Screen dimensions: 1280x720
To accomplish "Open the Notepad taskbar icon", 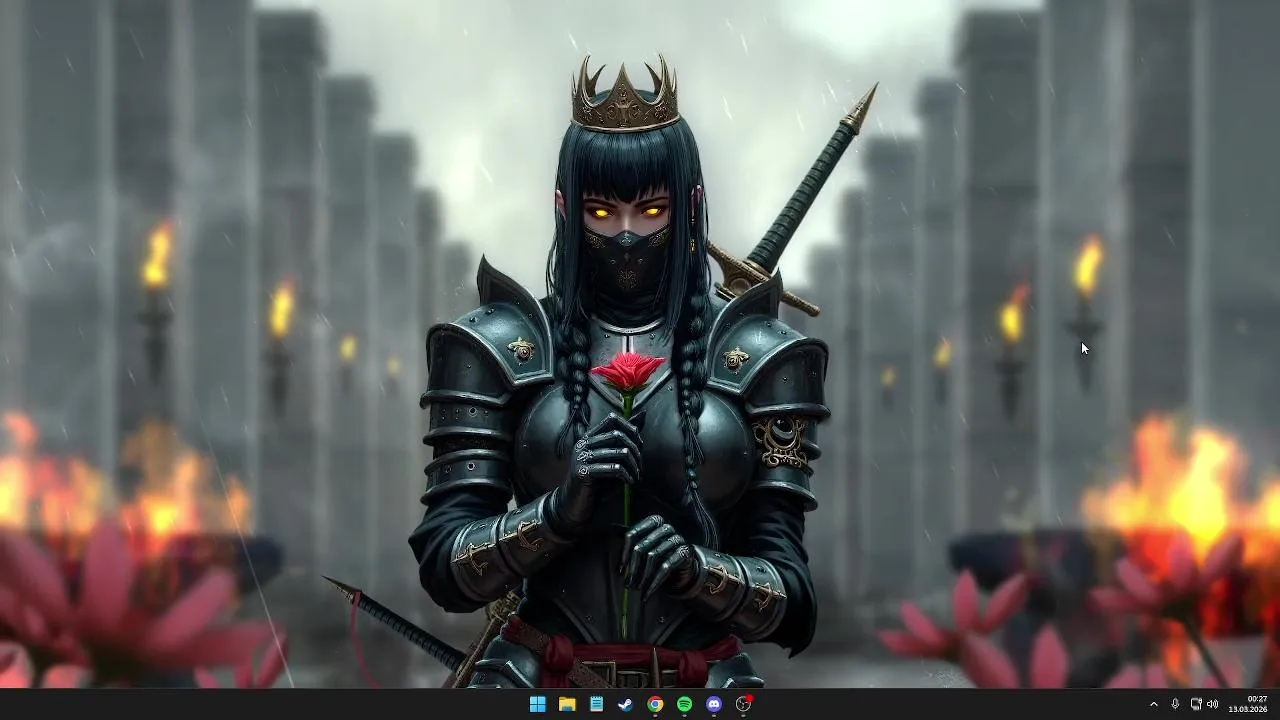I will [x=596, y=704].
